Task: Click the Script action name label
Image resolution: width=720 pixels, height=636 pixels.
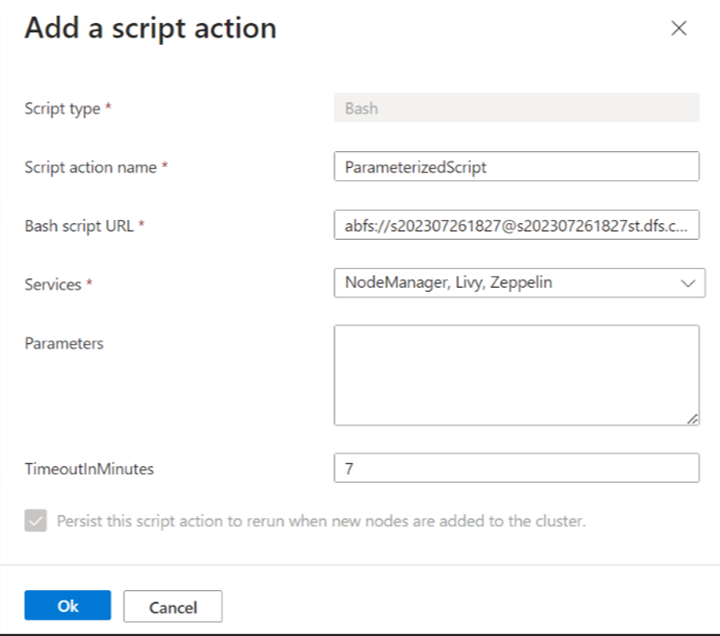Action: 90,167
